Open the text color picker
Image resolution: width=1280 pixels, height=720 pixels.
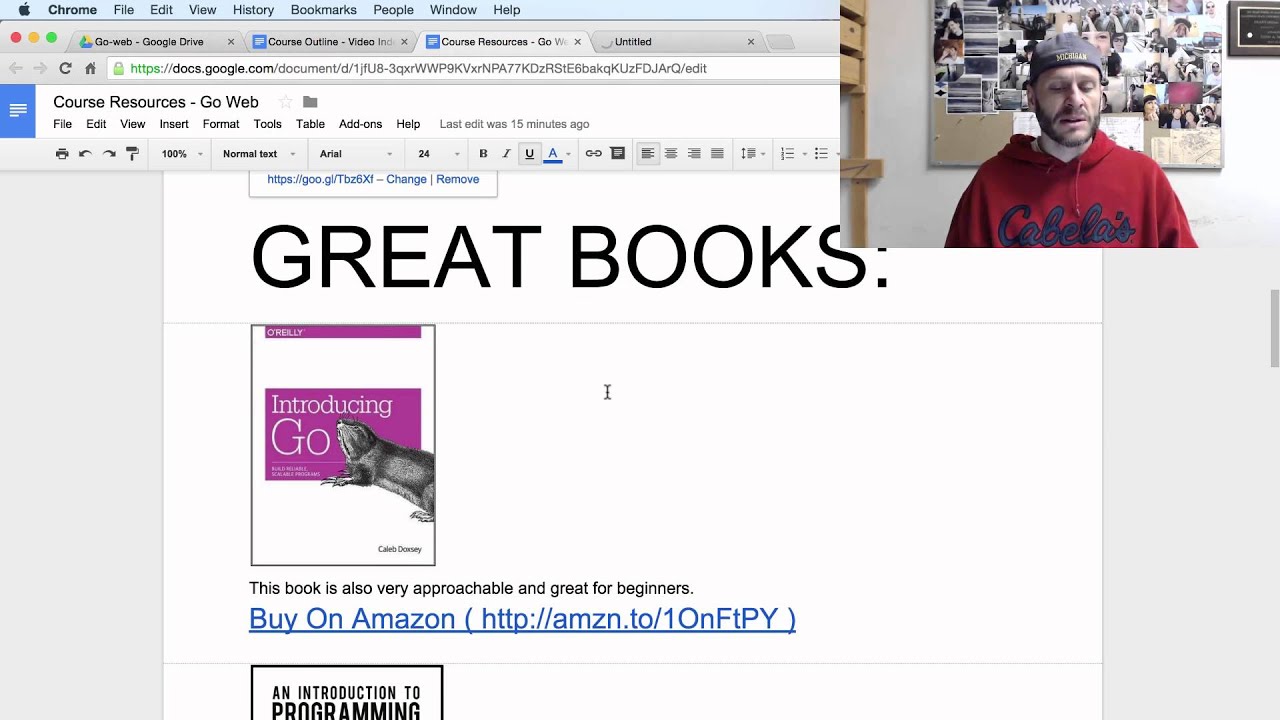(x=553, y=154)
